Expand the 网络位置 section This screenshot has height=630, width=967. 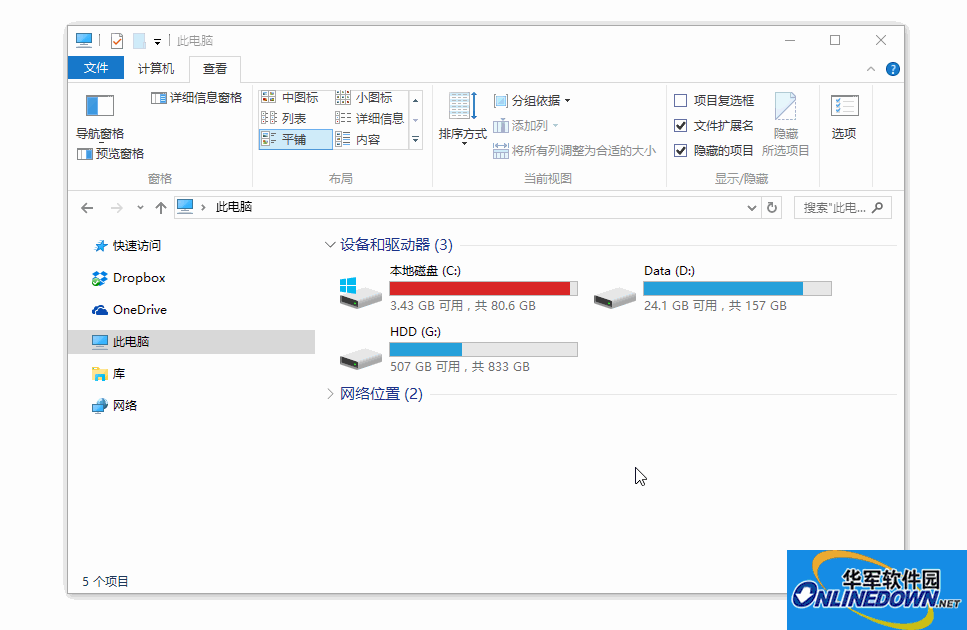click(x=330, y=394)
